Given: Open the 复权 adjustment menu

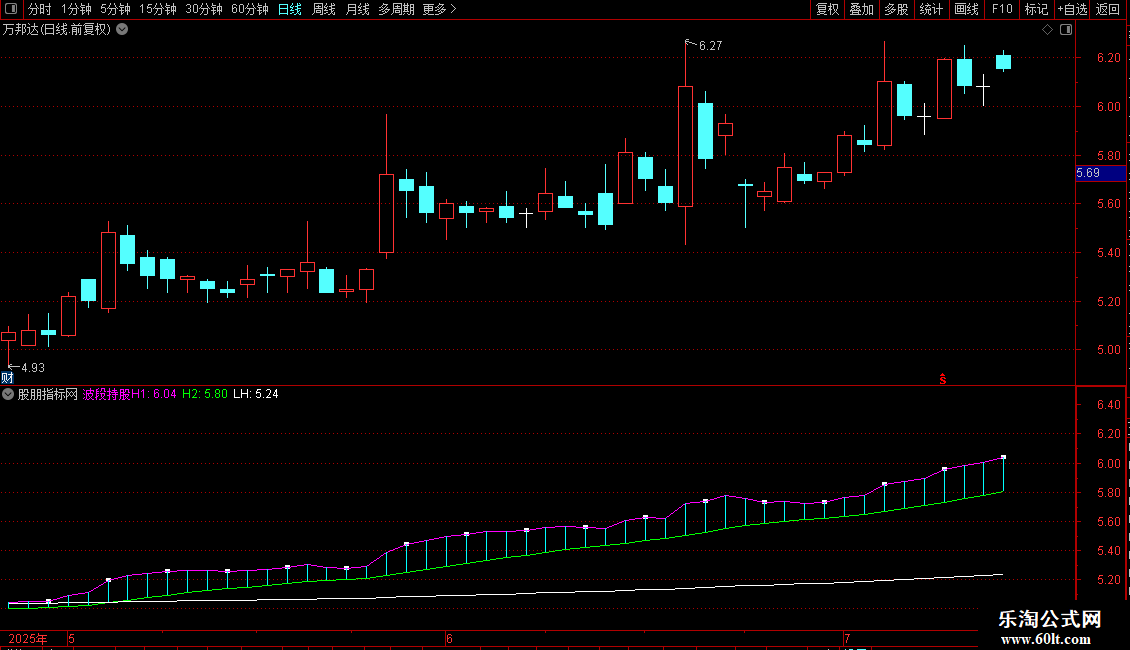Looking at the screenshot, I should click(x=827, y=9).
